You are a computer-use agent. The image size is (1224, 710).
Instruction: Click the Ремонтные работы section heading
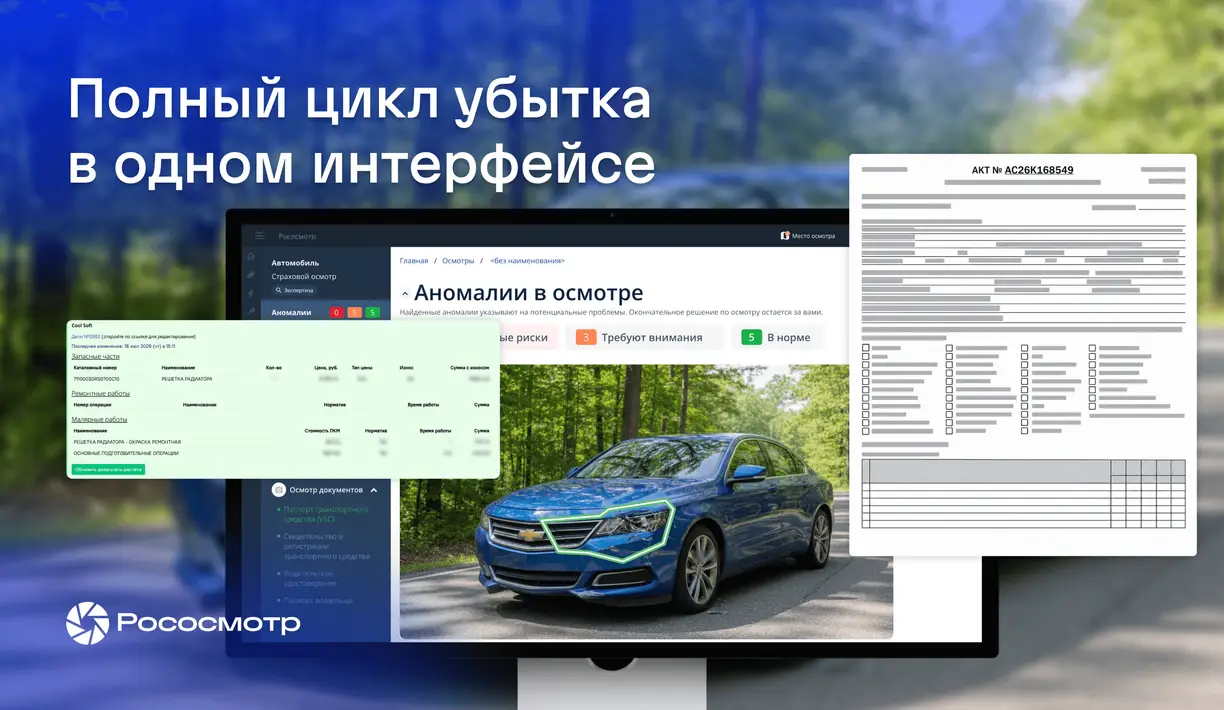(100, 393)
